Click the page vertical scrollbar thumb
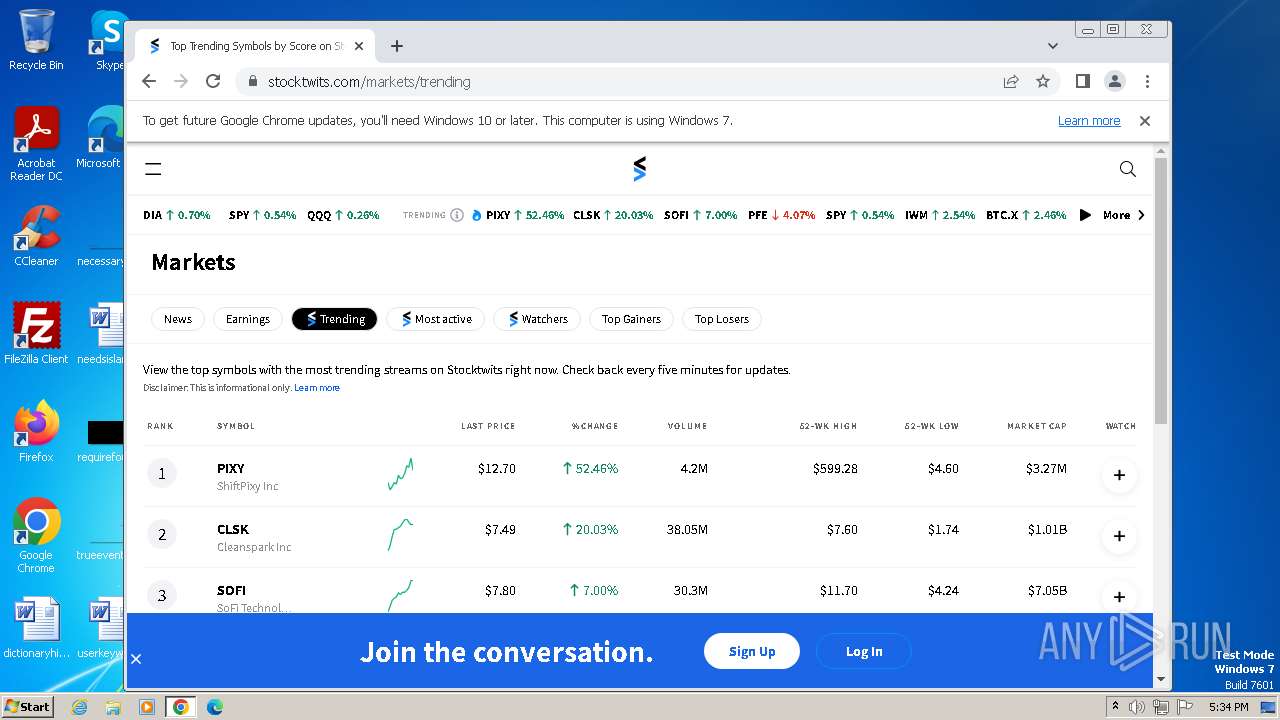 (x=1161, y=290)
